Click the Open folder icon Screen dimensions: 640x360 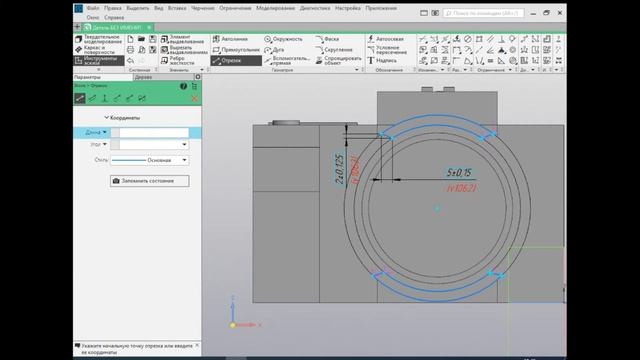click(x=141, y=39)
